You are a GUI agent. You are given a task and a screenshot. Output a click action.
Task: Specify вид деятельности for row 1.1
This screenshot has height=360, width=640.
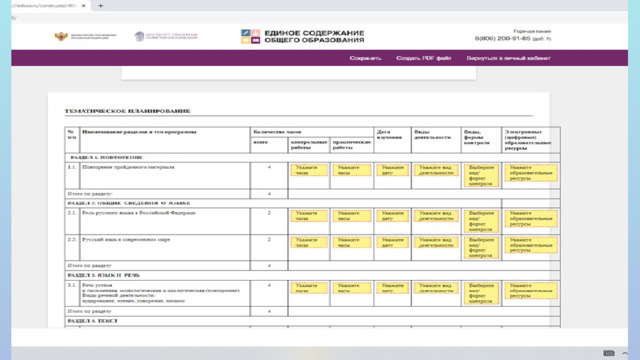pyautogui.click(x=436, y=170)
